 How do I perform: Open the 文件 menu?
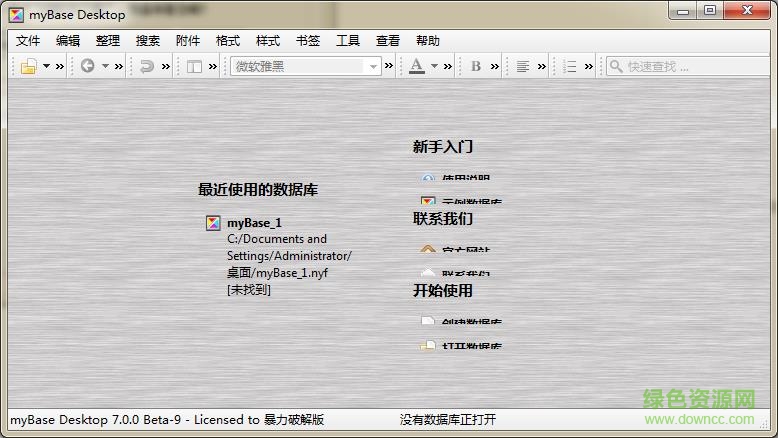28,41
